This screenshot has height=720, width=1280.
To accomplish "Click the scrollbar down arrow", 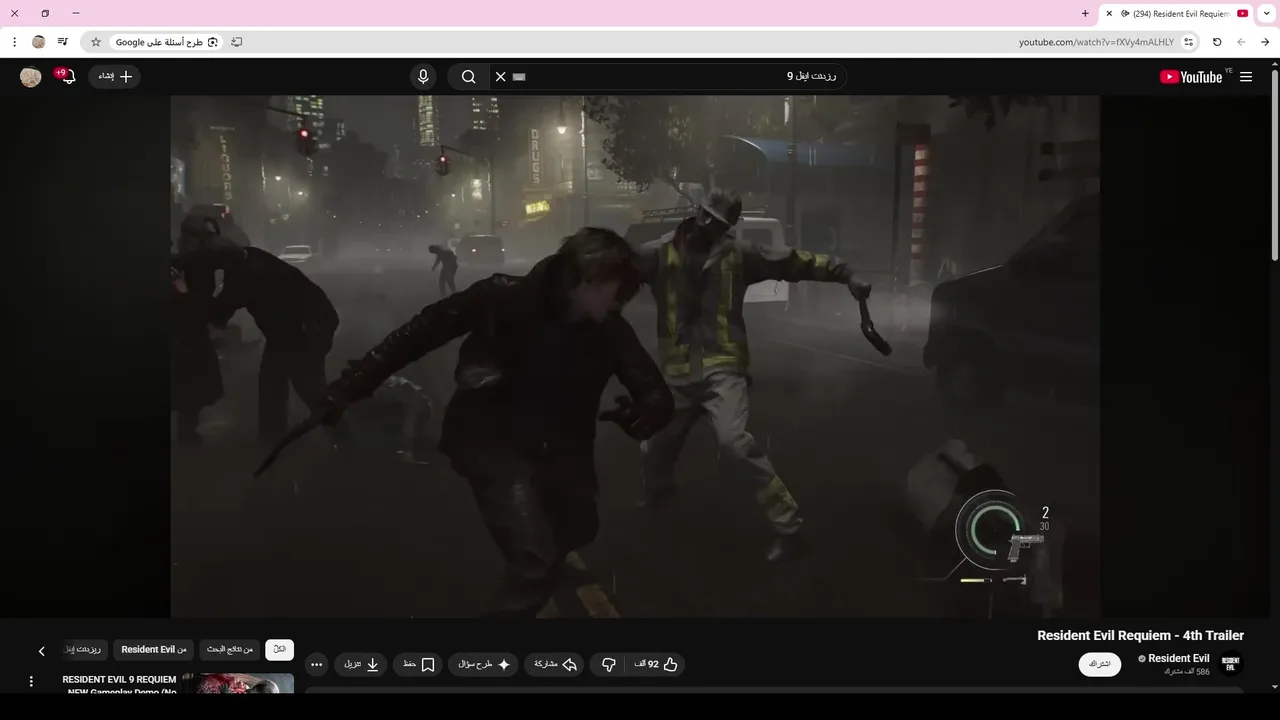I will [x=1274, y=687].
